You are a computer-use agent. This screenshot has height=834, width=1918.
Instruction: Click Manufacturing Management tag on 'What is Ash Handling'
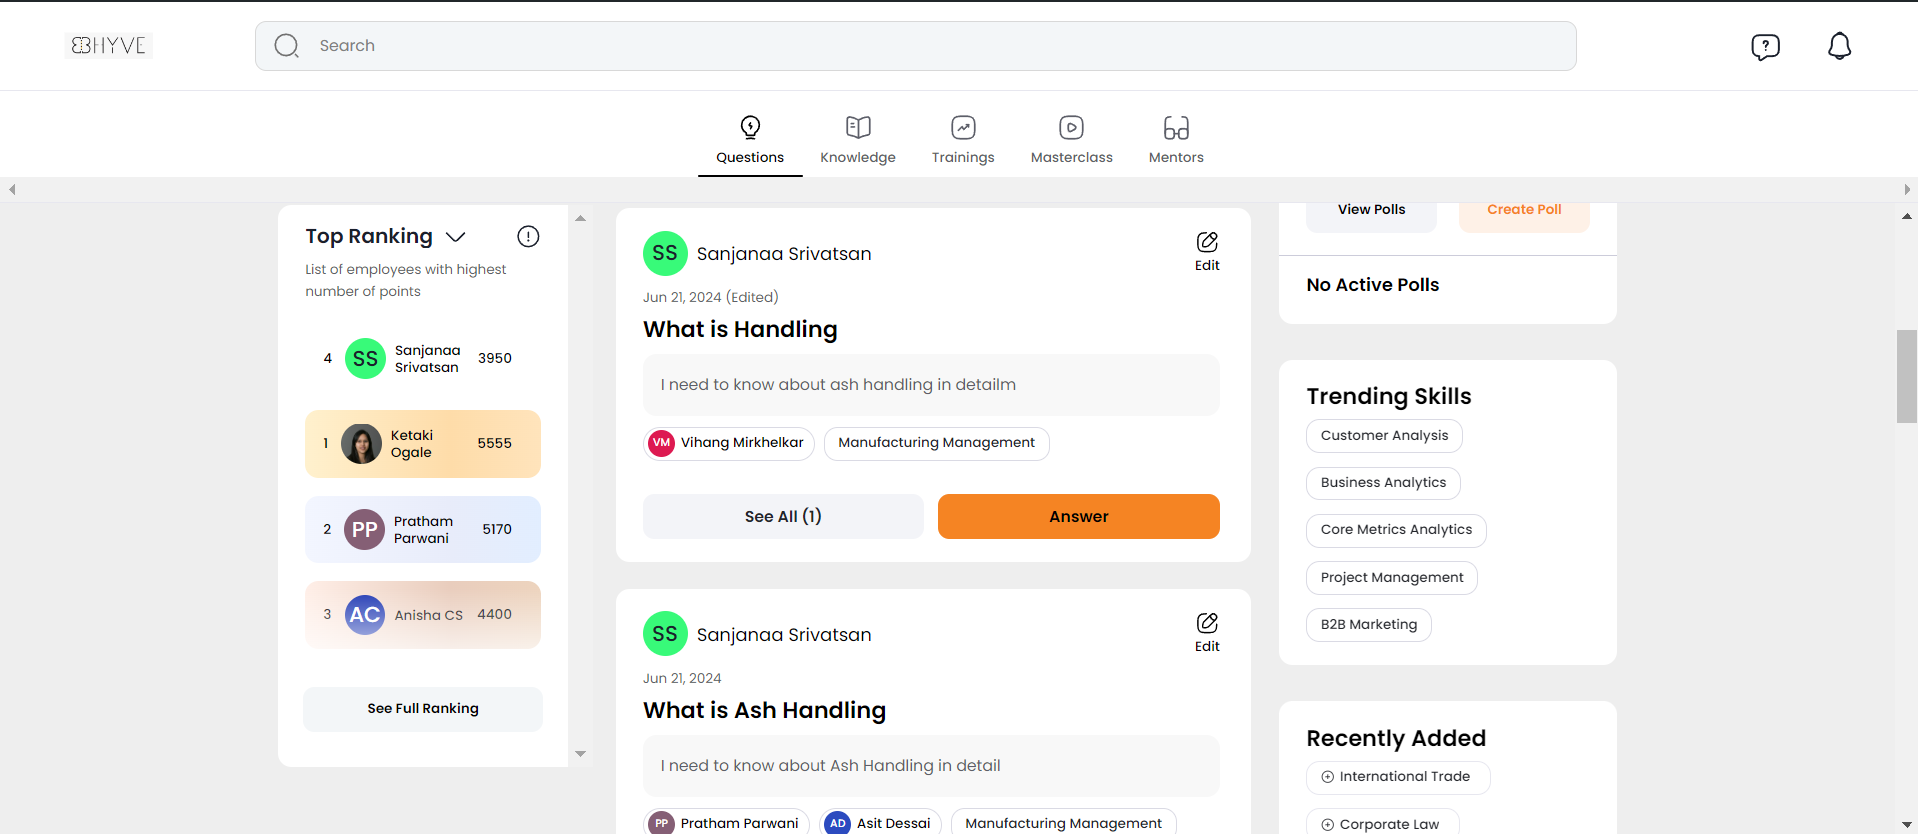(1063, 823)
